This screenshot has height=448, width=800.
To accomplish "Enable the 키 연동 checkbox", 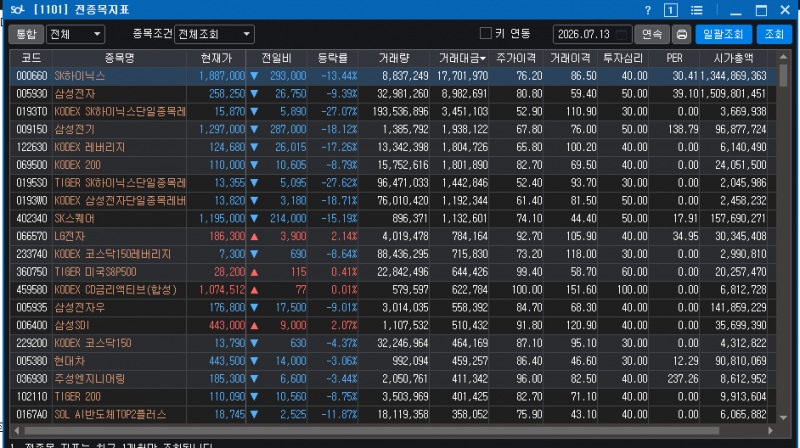I will (x=485, y=33).
